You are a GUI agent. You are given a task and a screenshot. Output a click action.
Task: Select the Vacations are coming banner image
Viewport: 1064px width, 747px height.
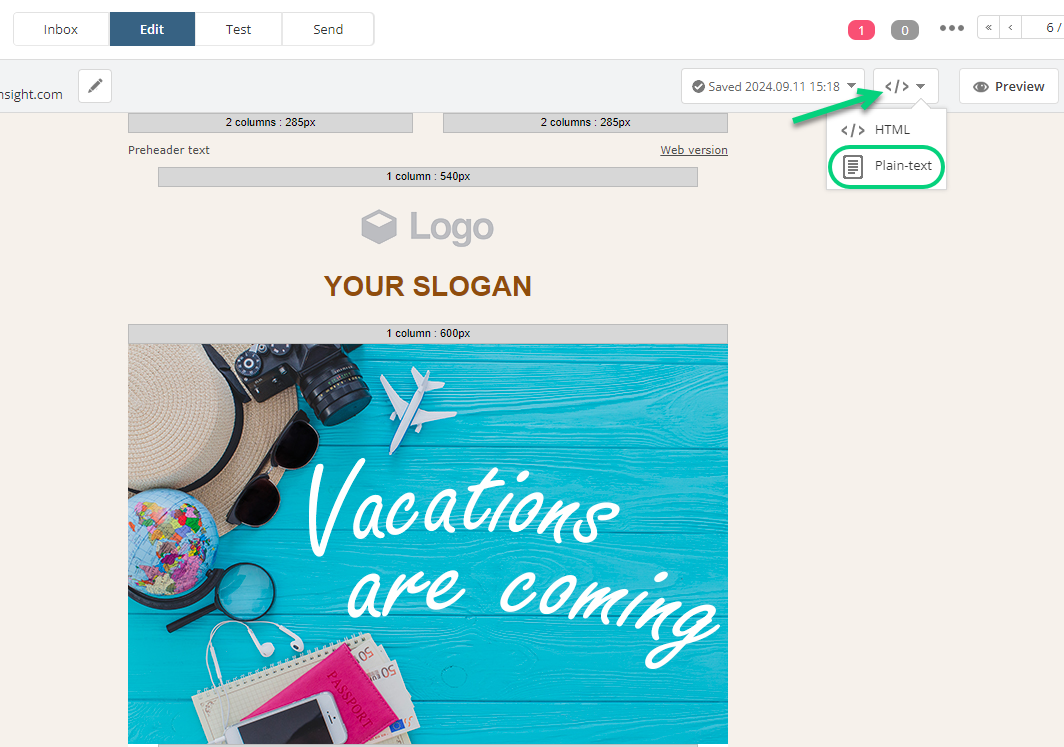pyautogui.click(x=428, y=543)
